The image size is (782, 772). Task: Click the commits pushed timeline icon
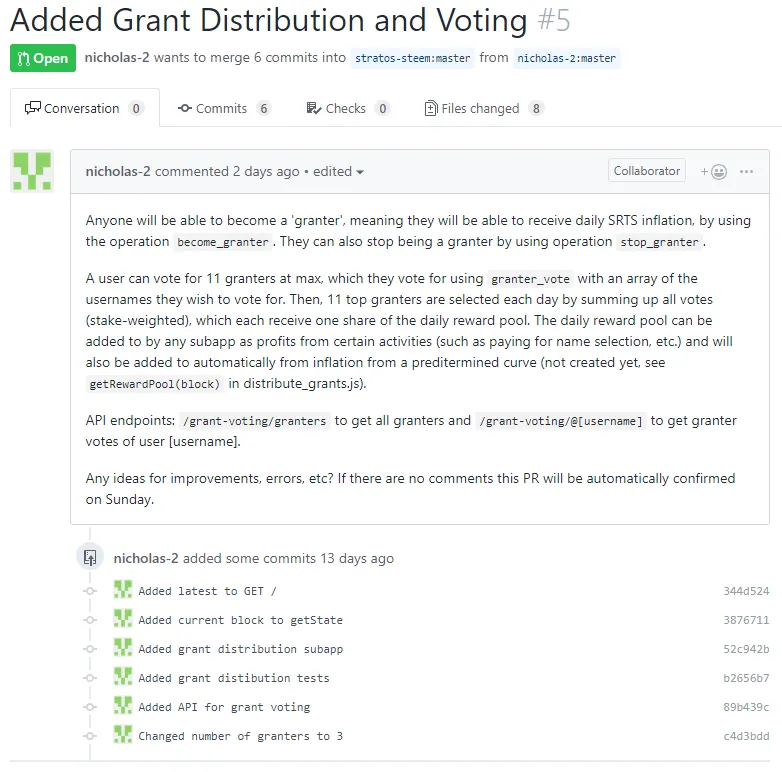tap(90, 558)
